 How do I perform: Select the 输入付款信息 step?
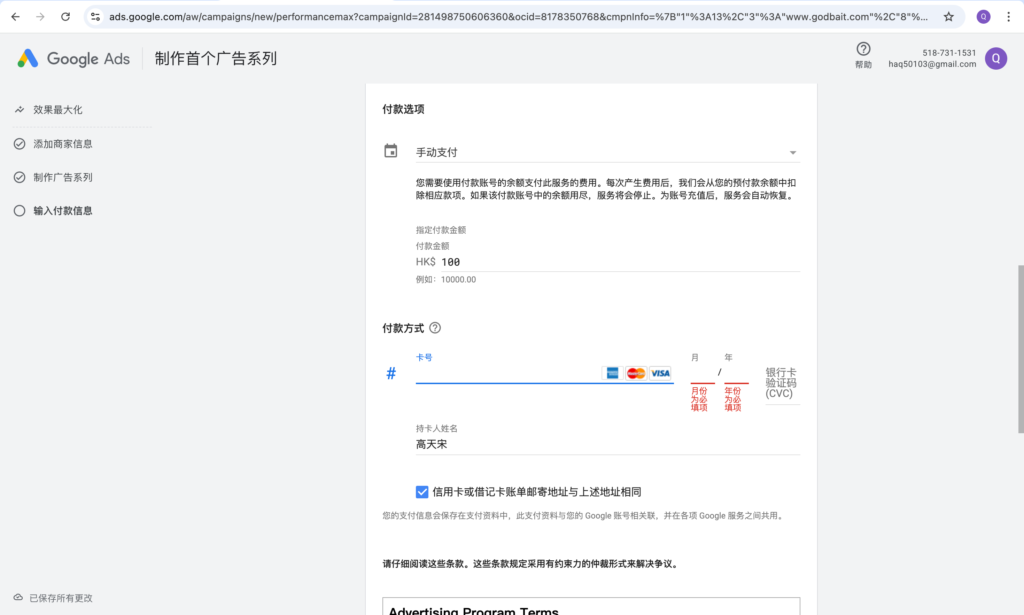click(x=62, y=211)
